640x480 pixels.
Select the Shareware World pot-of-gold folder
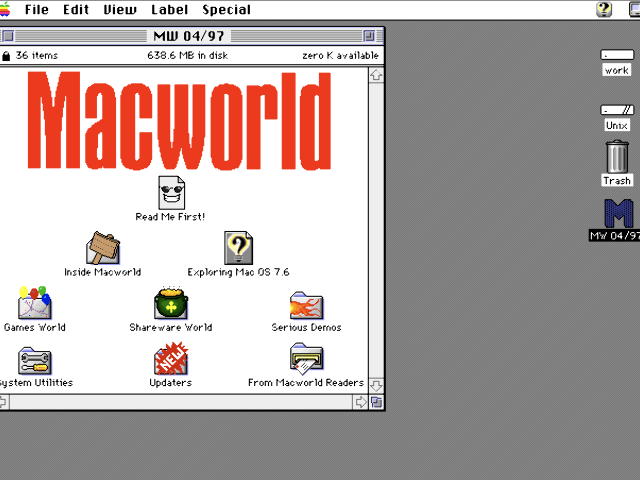click(x=171, y=303)
